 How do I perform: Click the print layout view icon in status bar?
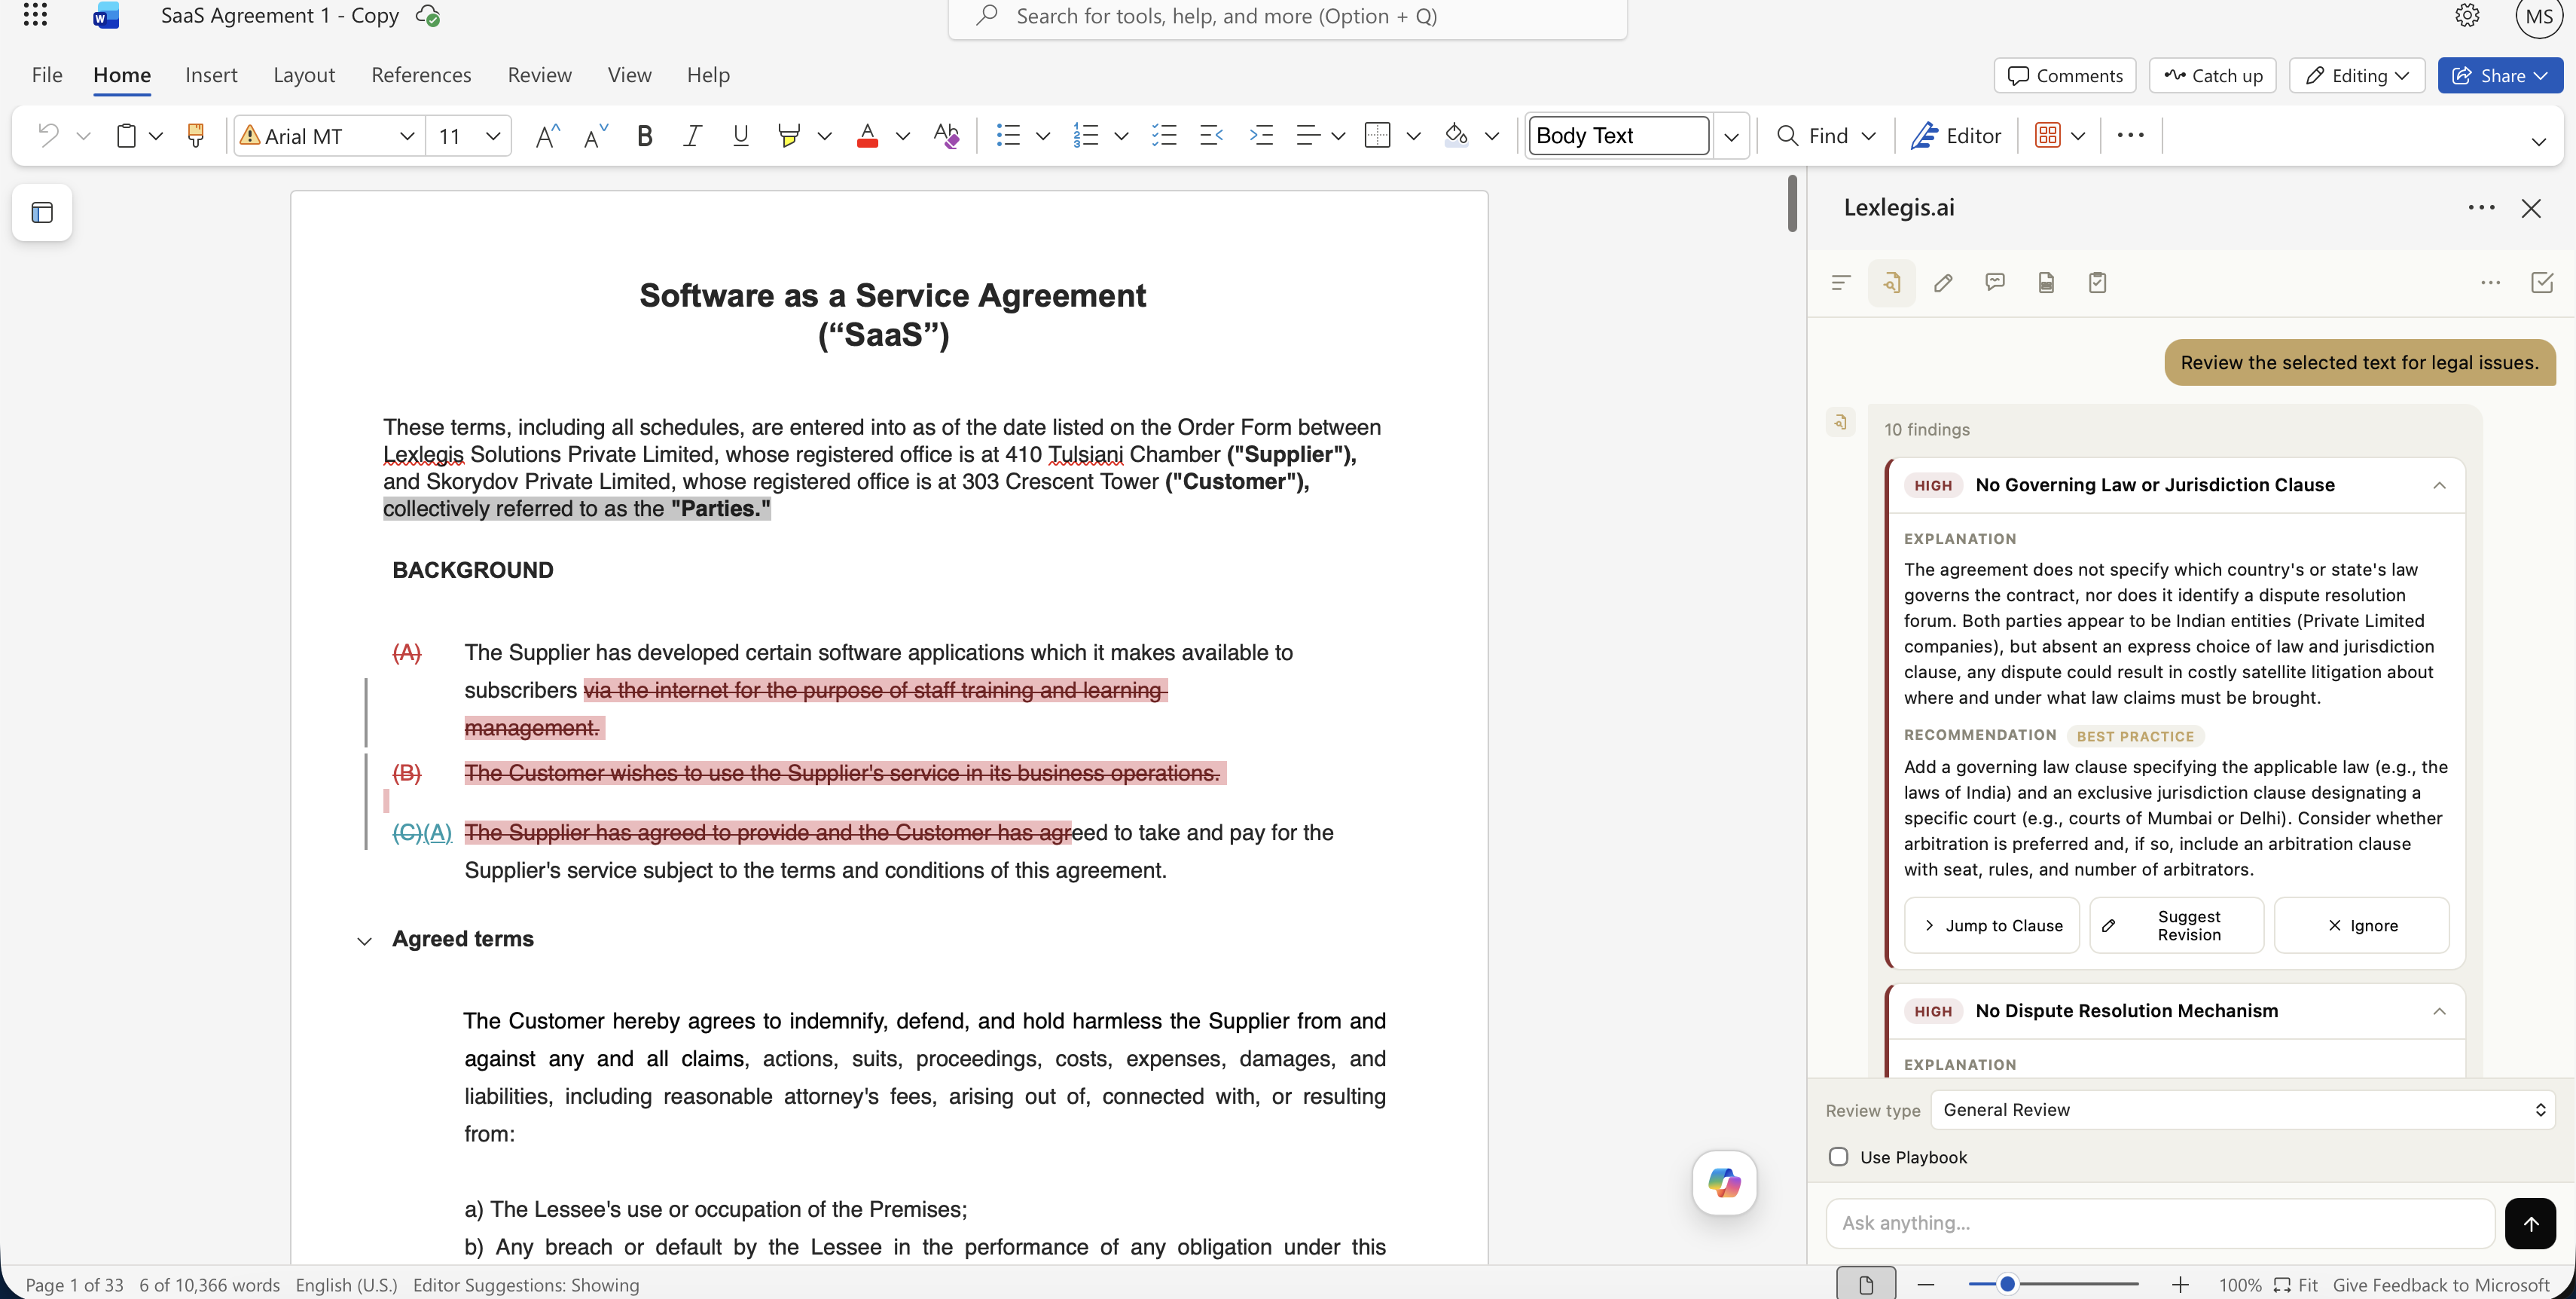click(x=1866, y=1284)
